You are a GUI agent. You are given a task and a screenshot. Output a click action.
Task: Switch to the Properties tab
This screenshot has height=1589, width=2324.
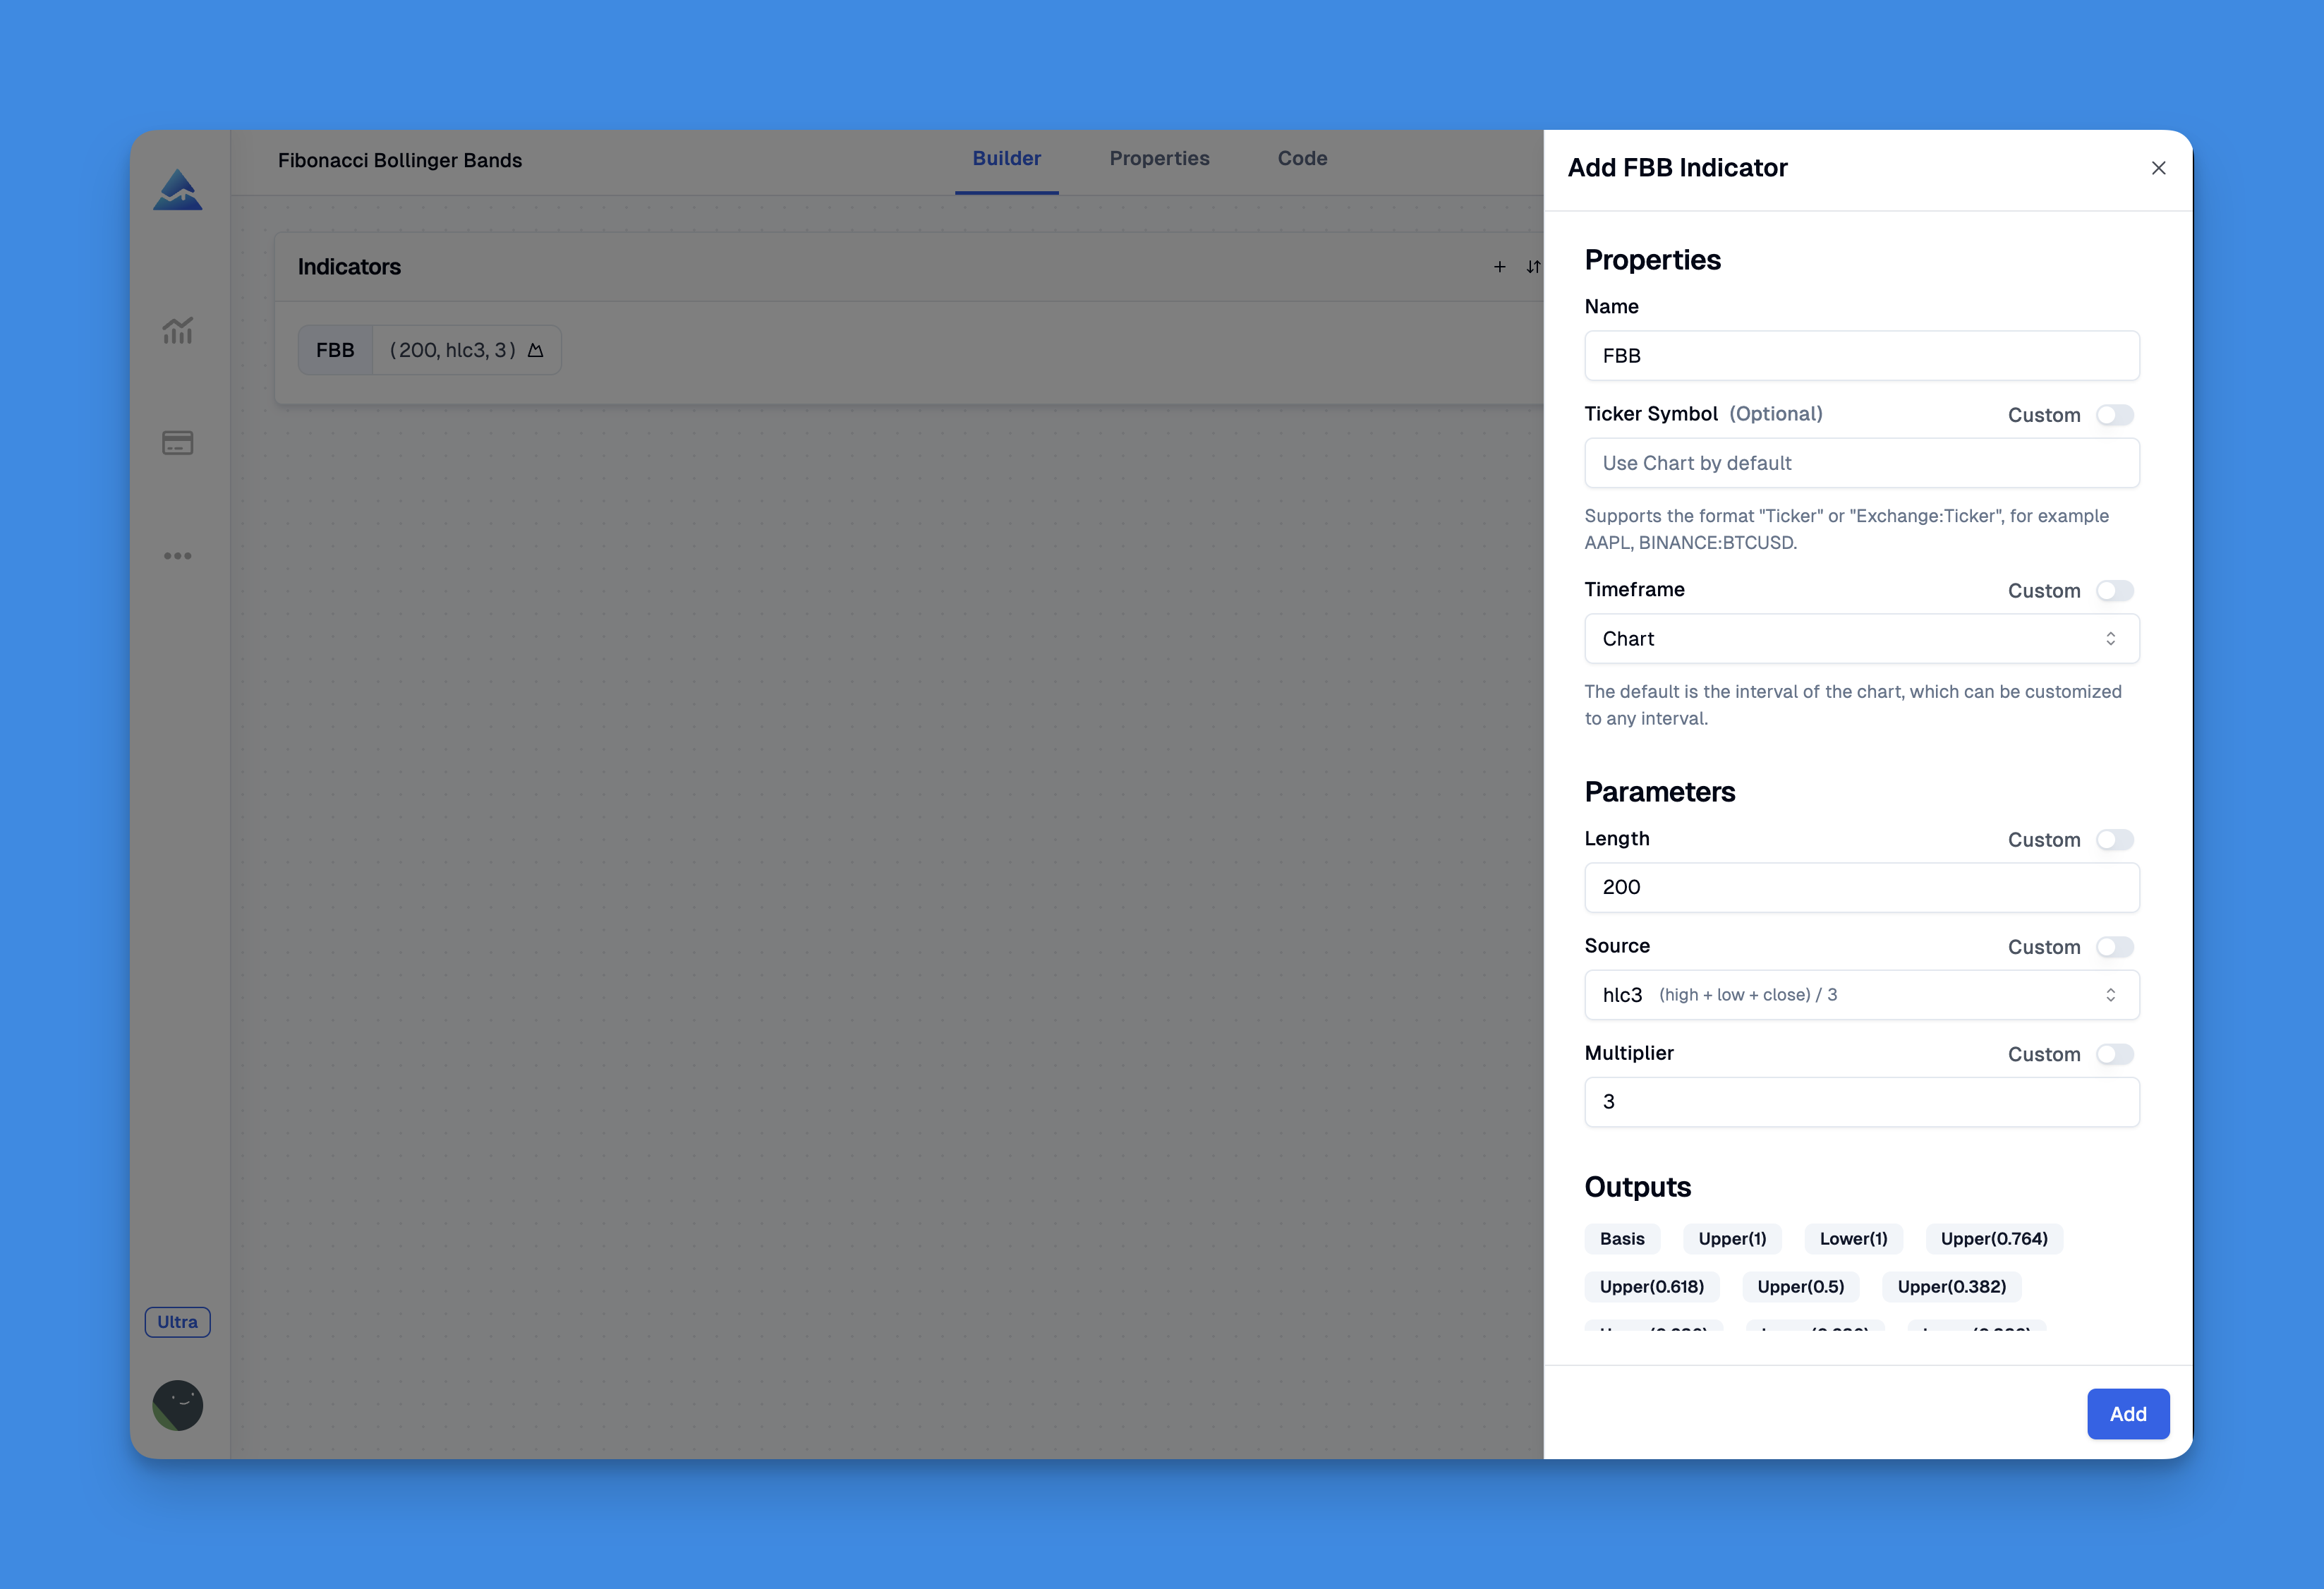pos(1158,159)
